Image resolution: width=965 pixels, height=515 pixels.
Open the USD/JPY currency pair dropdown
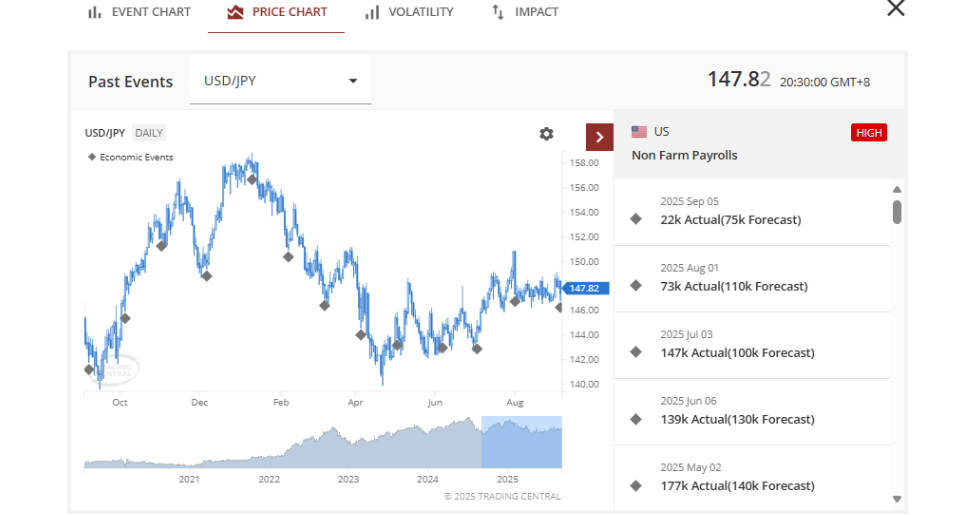280,81
